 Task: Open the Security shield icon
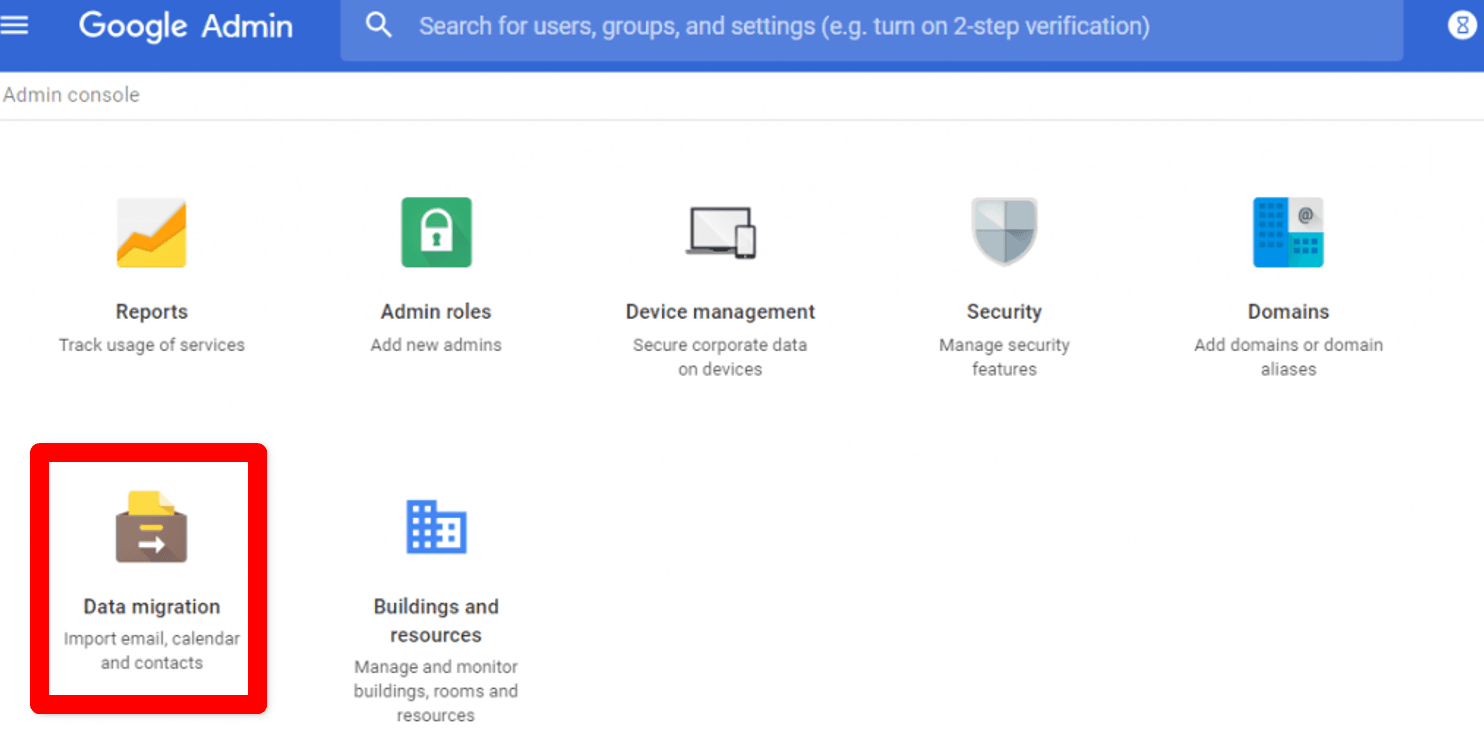point(1004,232)
